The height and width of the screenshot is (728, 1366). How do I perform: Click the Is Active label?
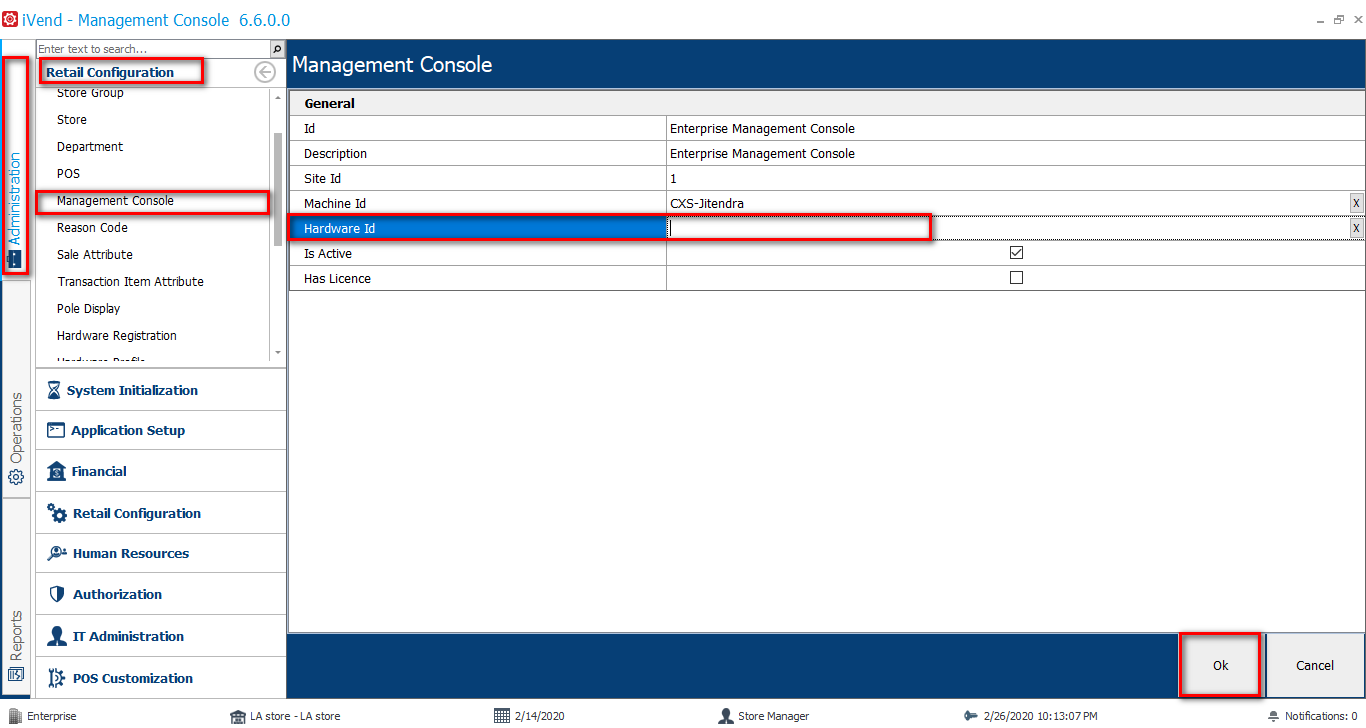point(328,254)
